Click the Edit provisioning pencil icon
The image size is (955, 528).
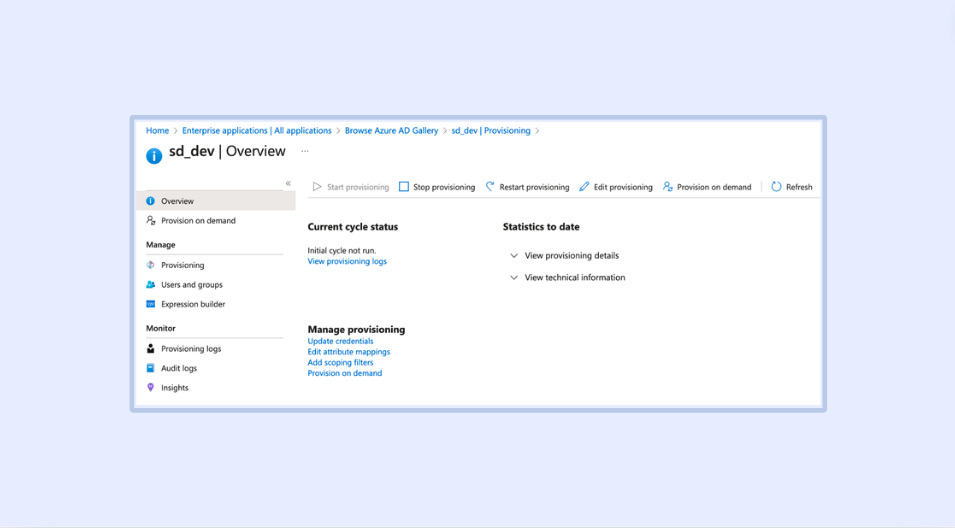coord(584,186)
